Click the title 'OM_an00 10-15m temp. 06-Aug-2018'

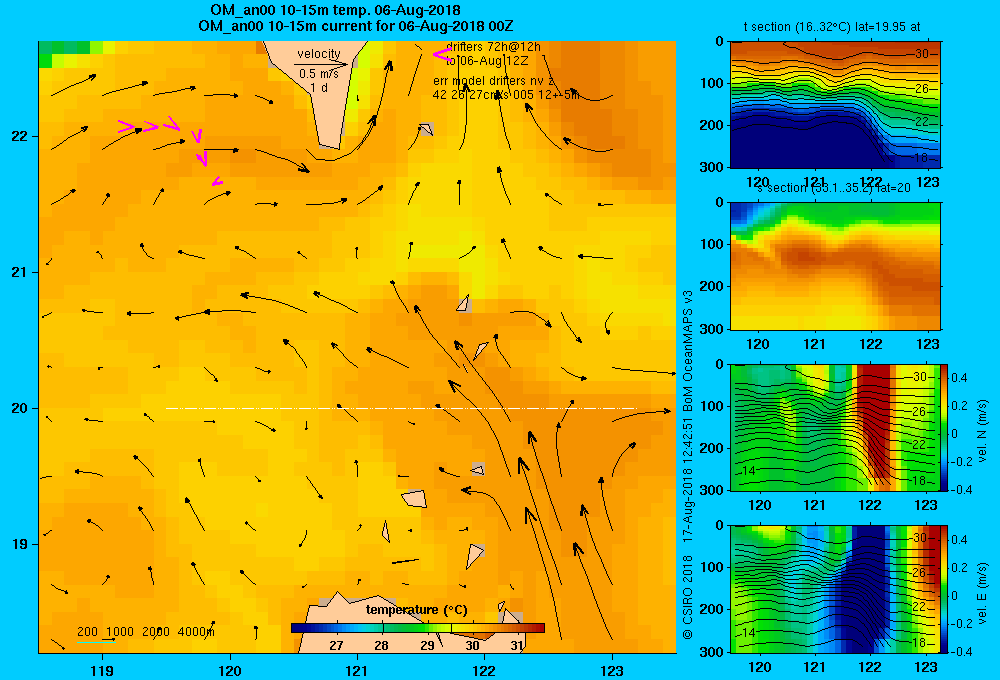click(x=335, y=10)
